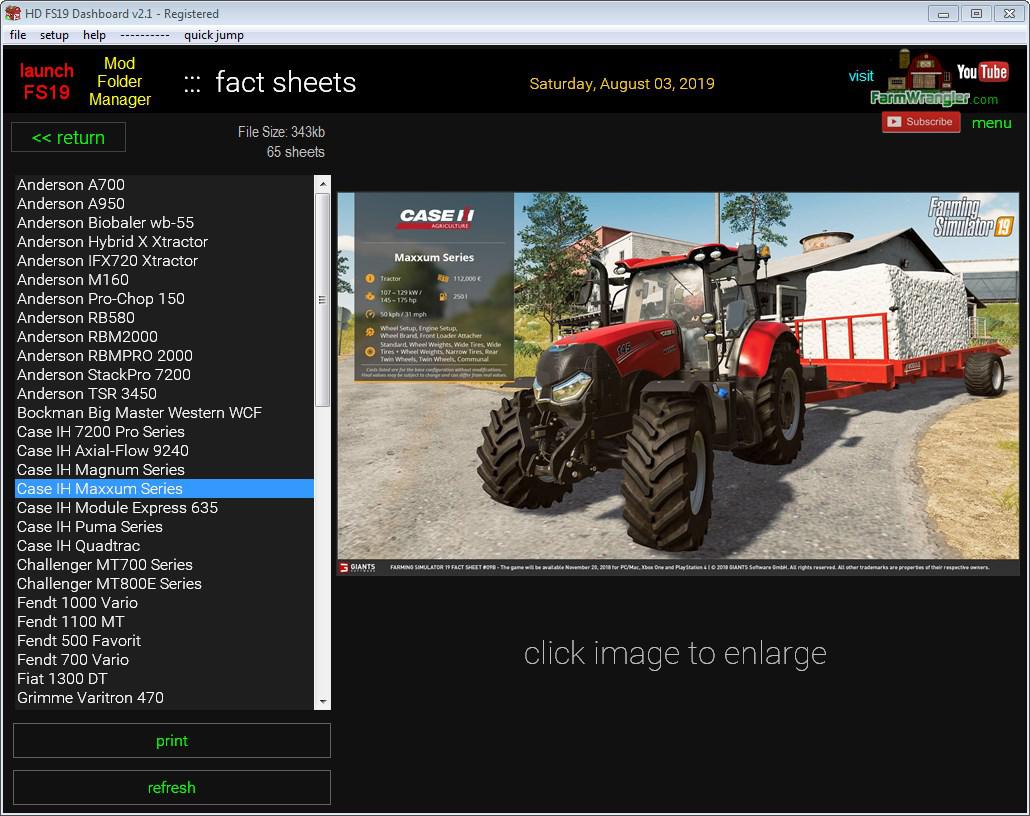The width and height of the screenshot is (1030, 816).
Task: Open the help menu
Action: tap(94, 35)
